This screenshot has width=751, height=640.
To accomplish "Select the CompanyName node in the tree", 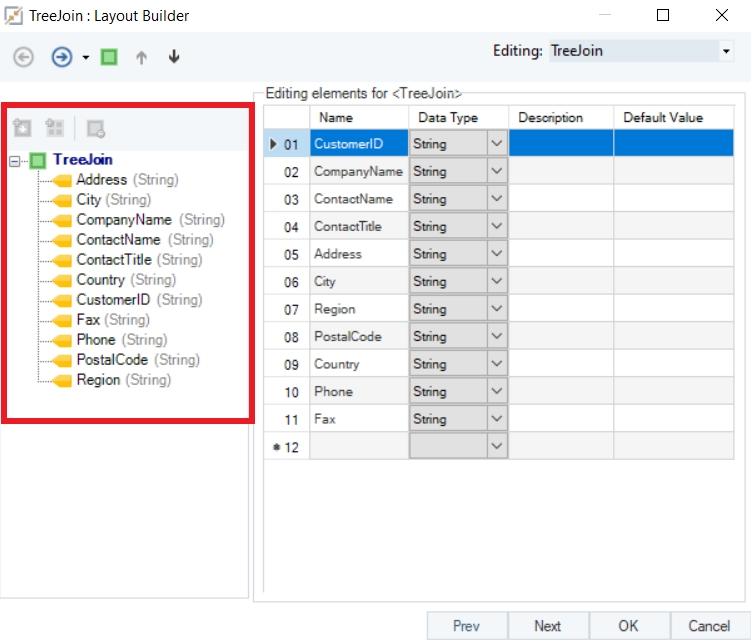I will [x=124, y=220].
